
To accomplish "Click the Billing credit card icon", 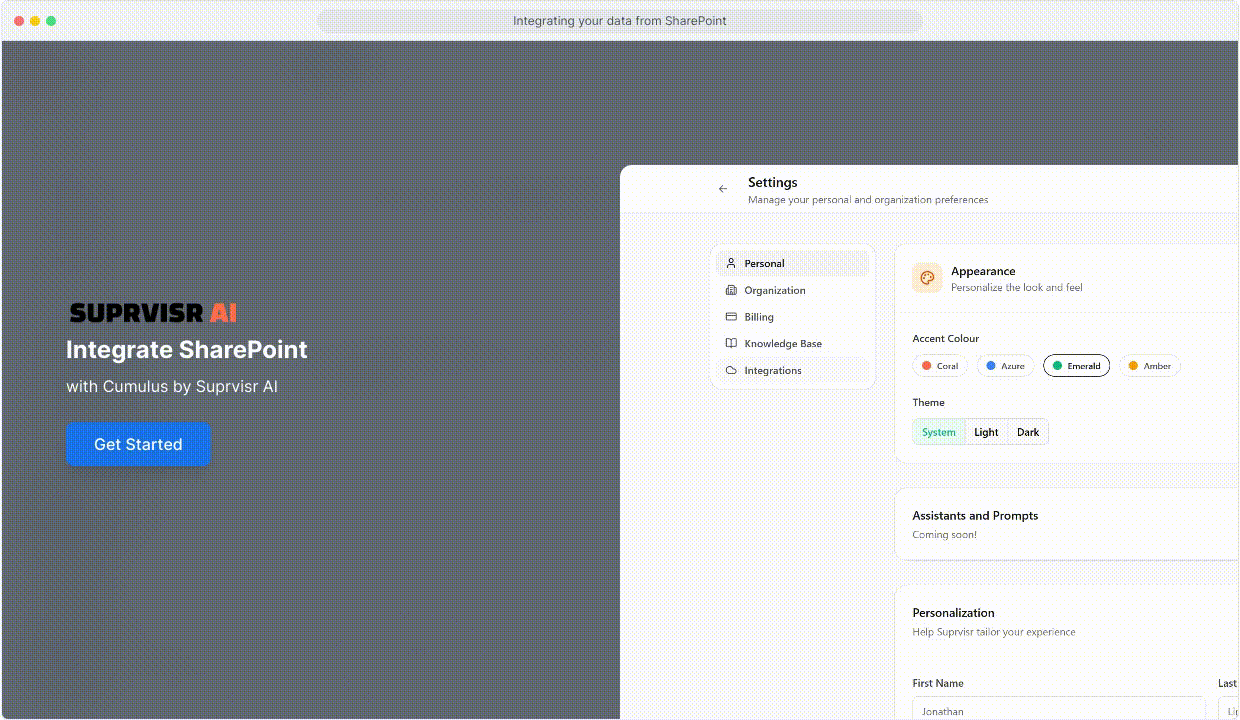I will pos(731,317).
